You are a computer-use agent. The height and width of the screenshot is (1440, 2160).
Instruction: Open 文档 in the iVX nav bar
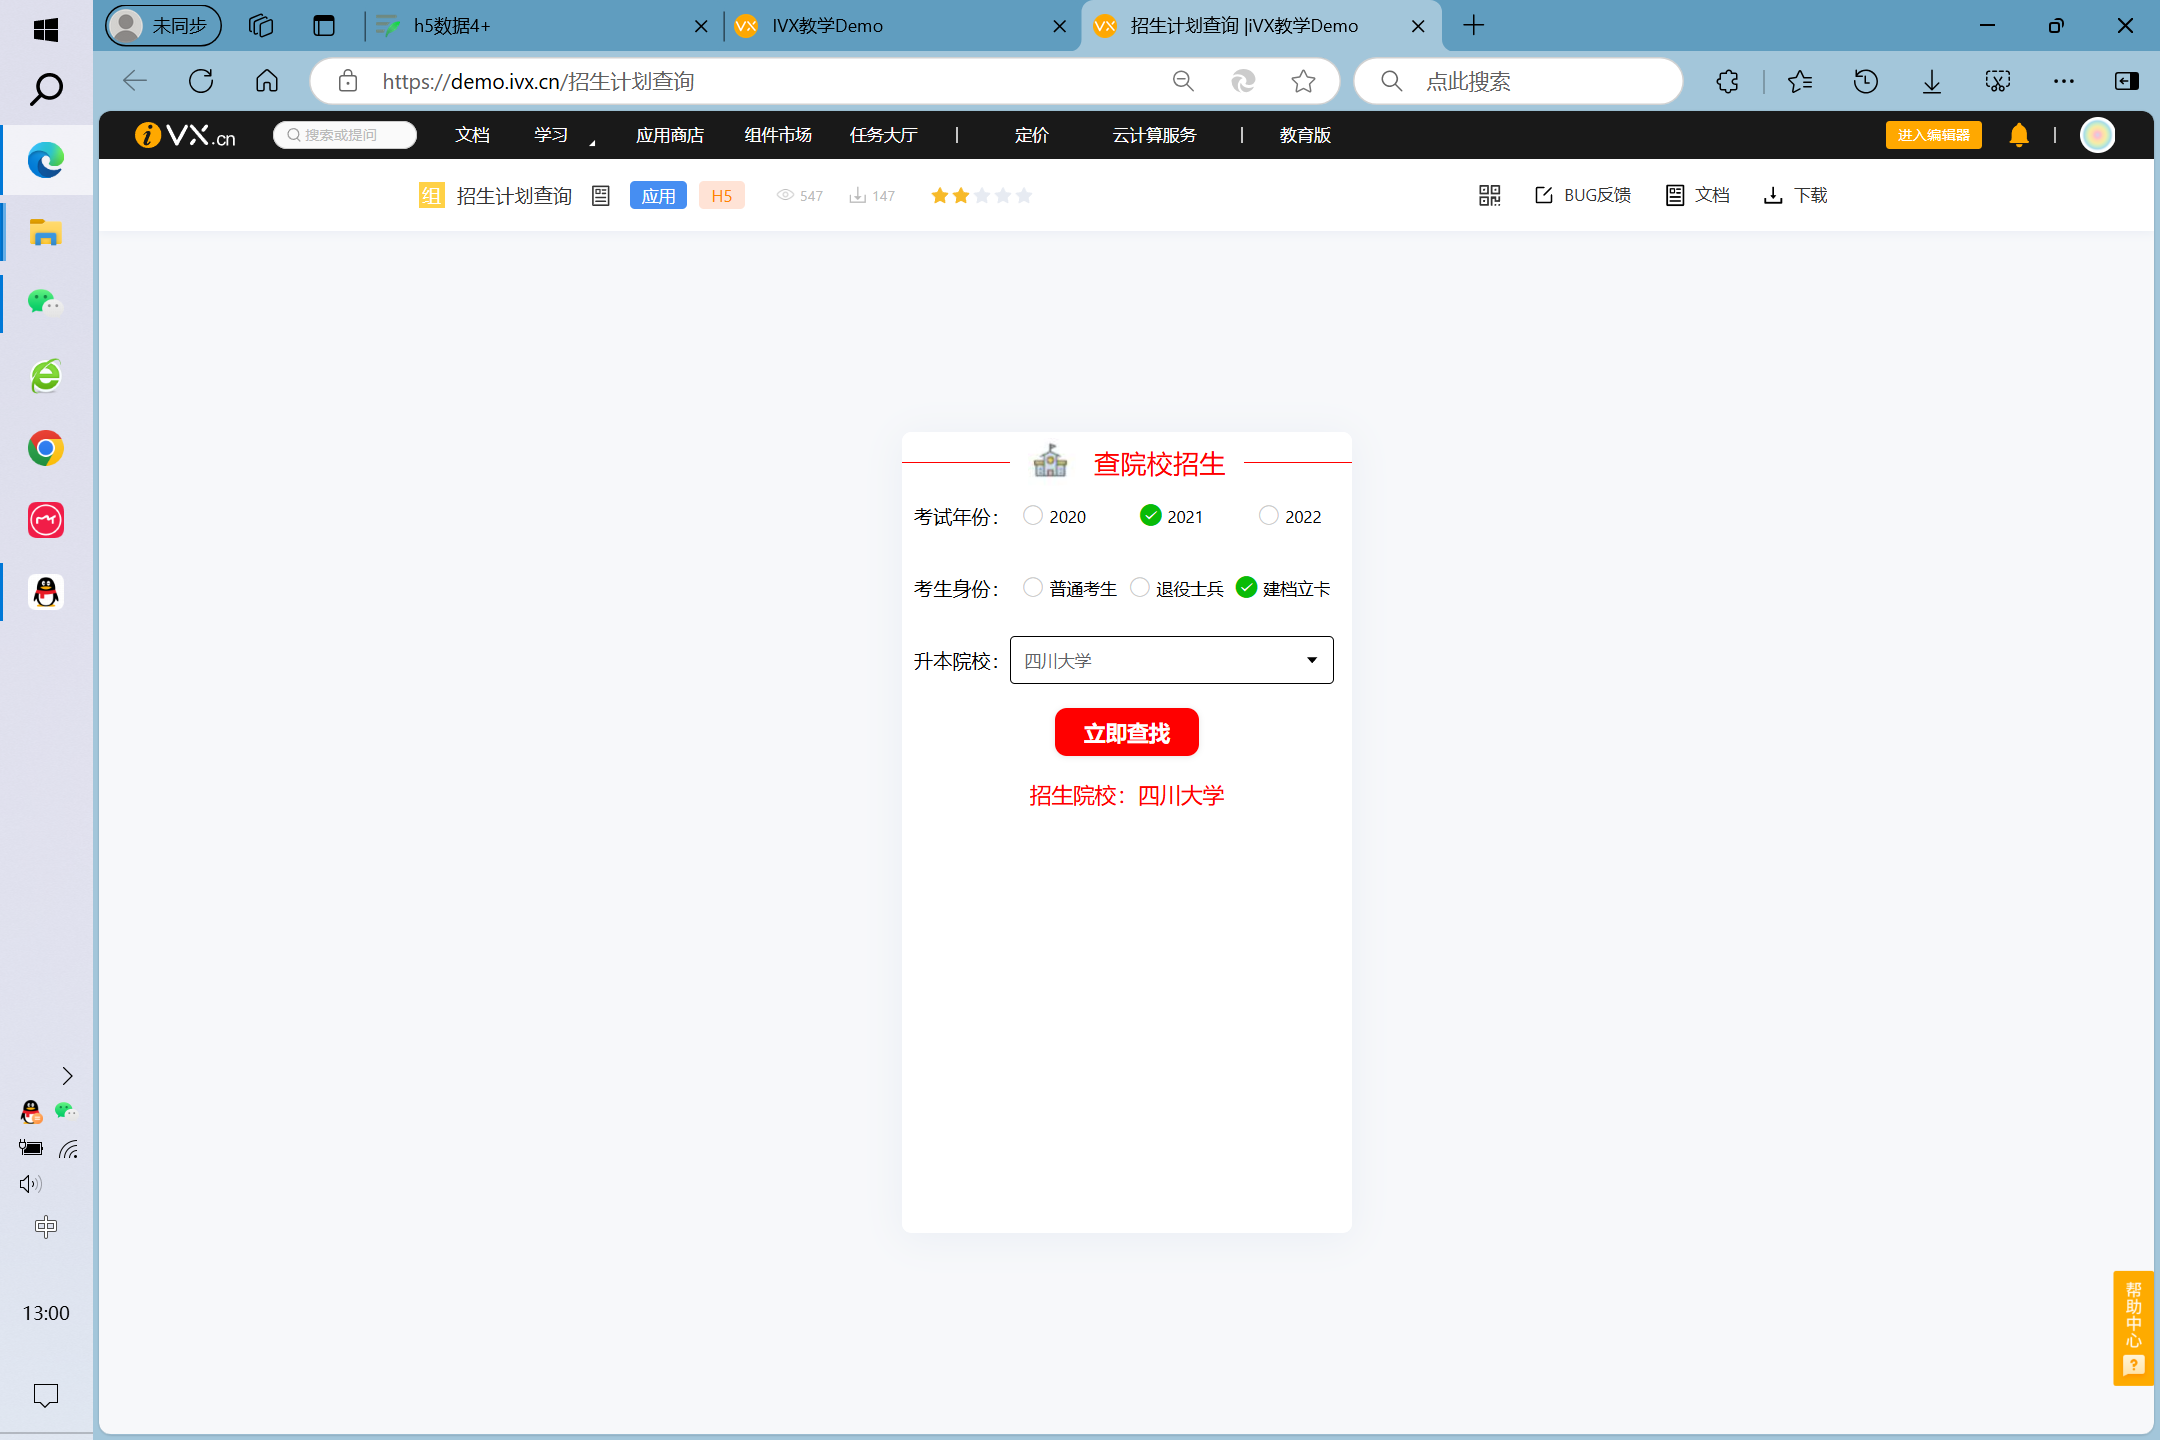[x=472, y=135]
